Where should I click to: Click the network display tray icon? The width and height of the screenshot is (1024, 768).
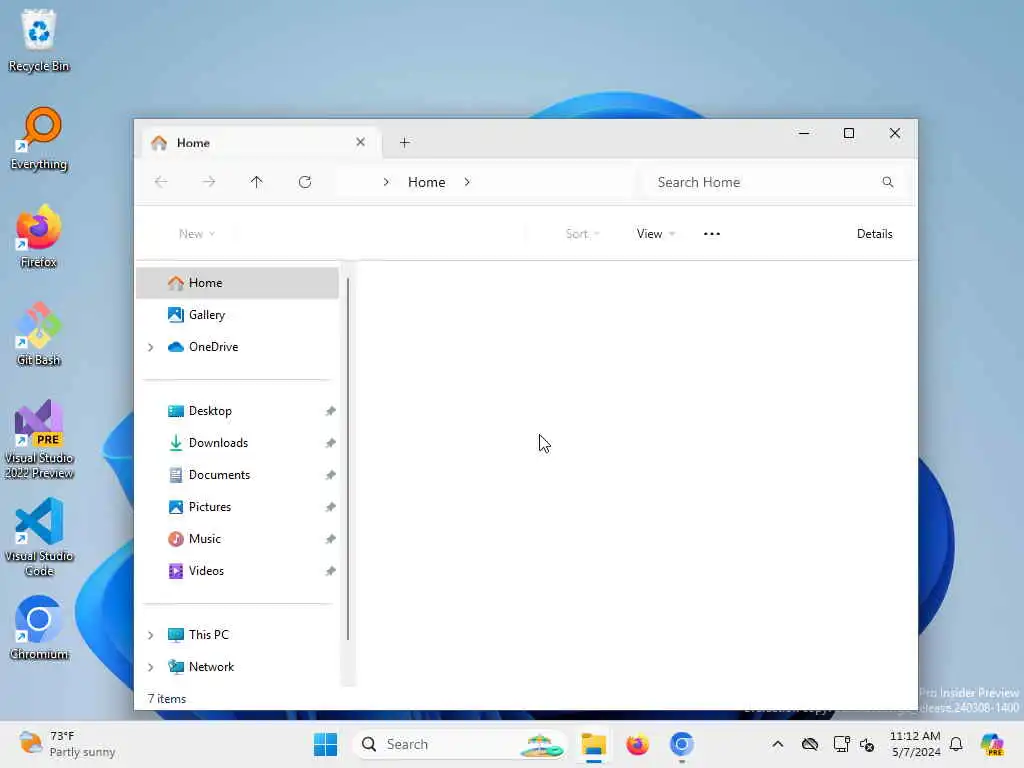(x=841, y=744)
